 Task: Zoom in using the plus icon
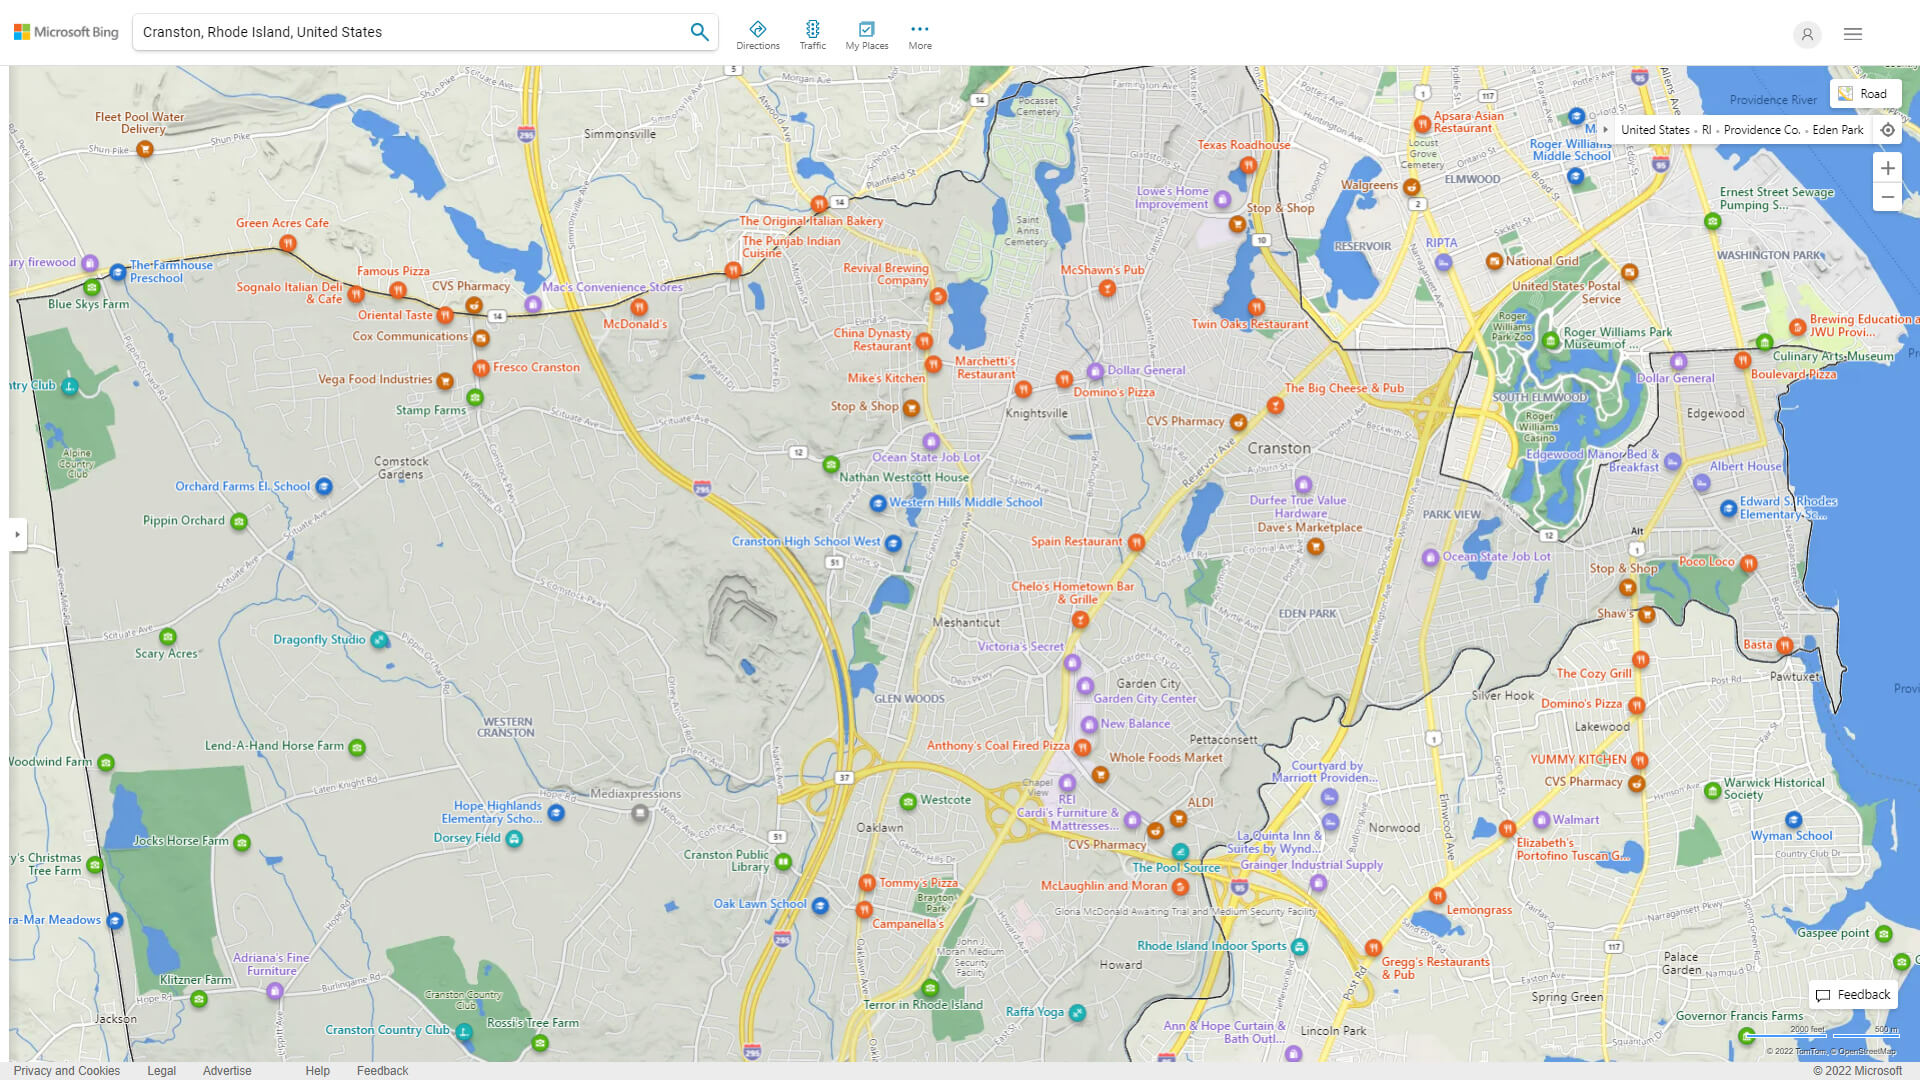[x=1888, y=168]
